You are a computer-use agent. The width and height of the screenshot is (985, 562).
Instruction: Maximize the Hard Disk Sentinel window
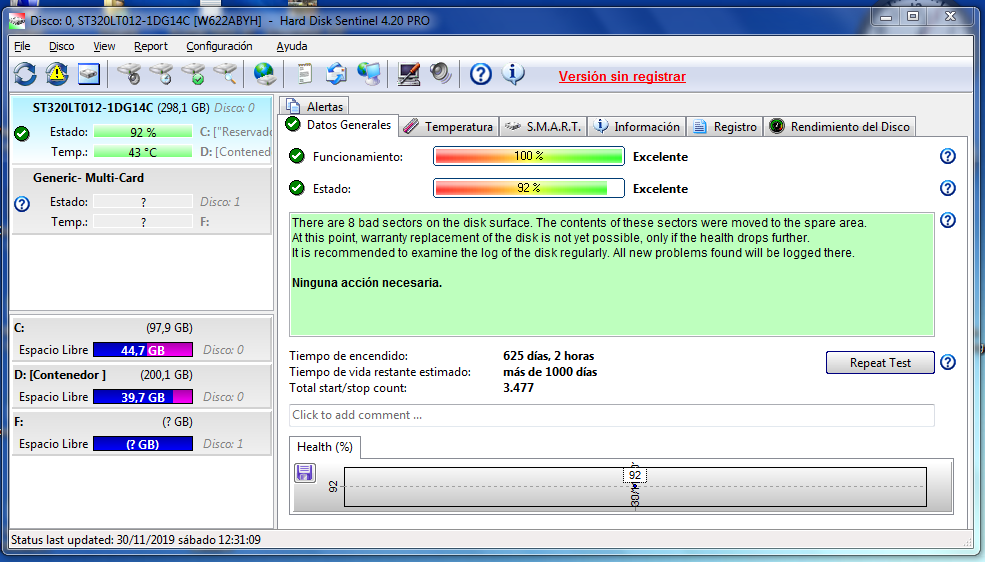[913, 16]
